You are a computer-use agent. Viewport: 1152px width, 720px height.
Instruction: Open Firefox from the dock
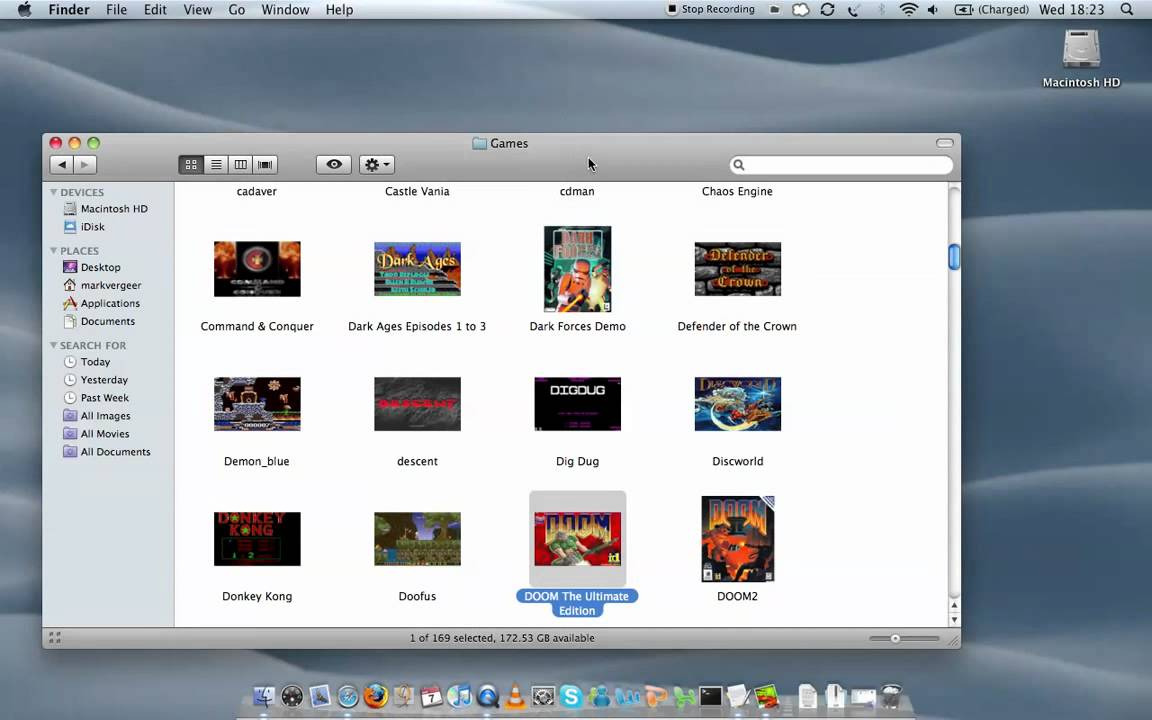[375, 695]
